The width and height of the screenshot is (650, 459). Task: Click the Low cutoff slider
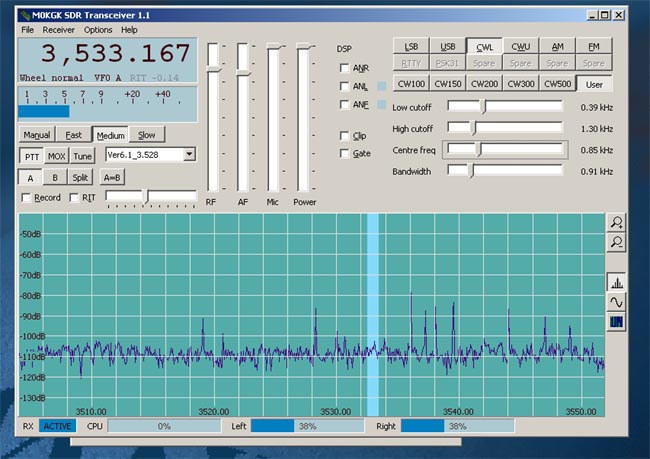pos(484,106)
